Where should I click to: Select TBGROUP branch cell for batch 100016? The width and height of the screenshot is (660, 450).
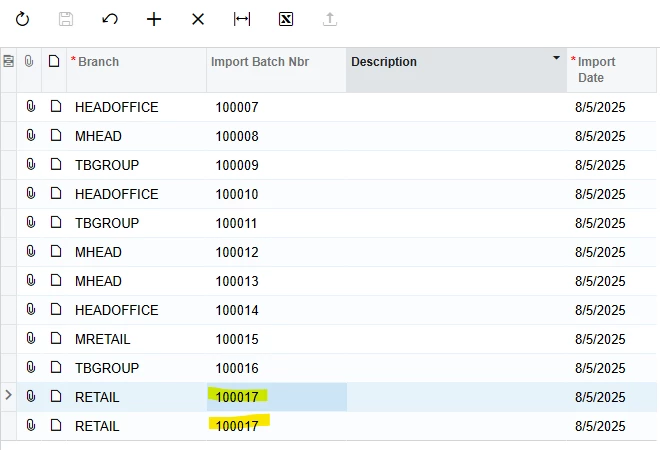[136, 368]
